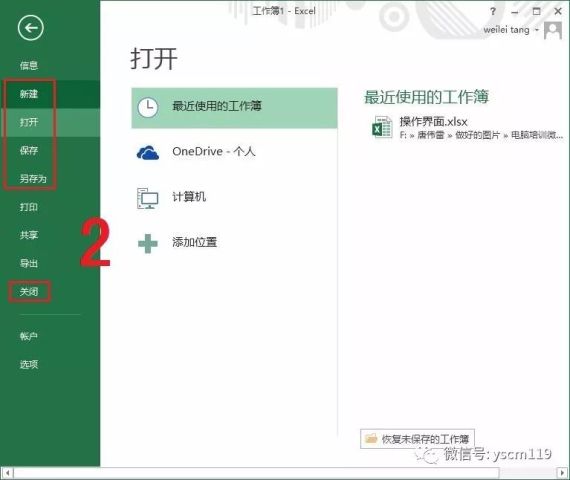Click the computer monitor icon
Viewport: 570px width, 480px height.
[148, 199]
